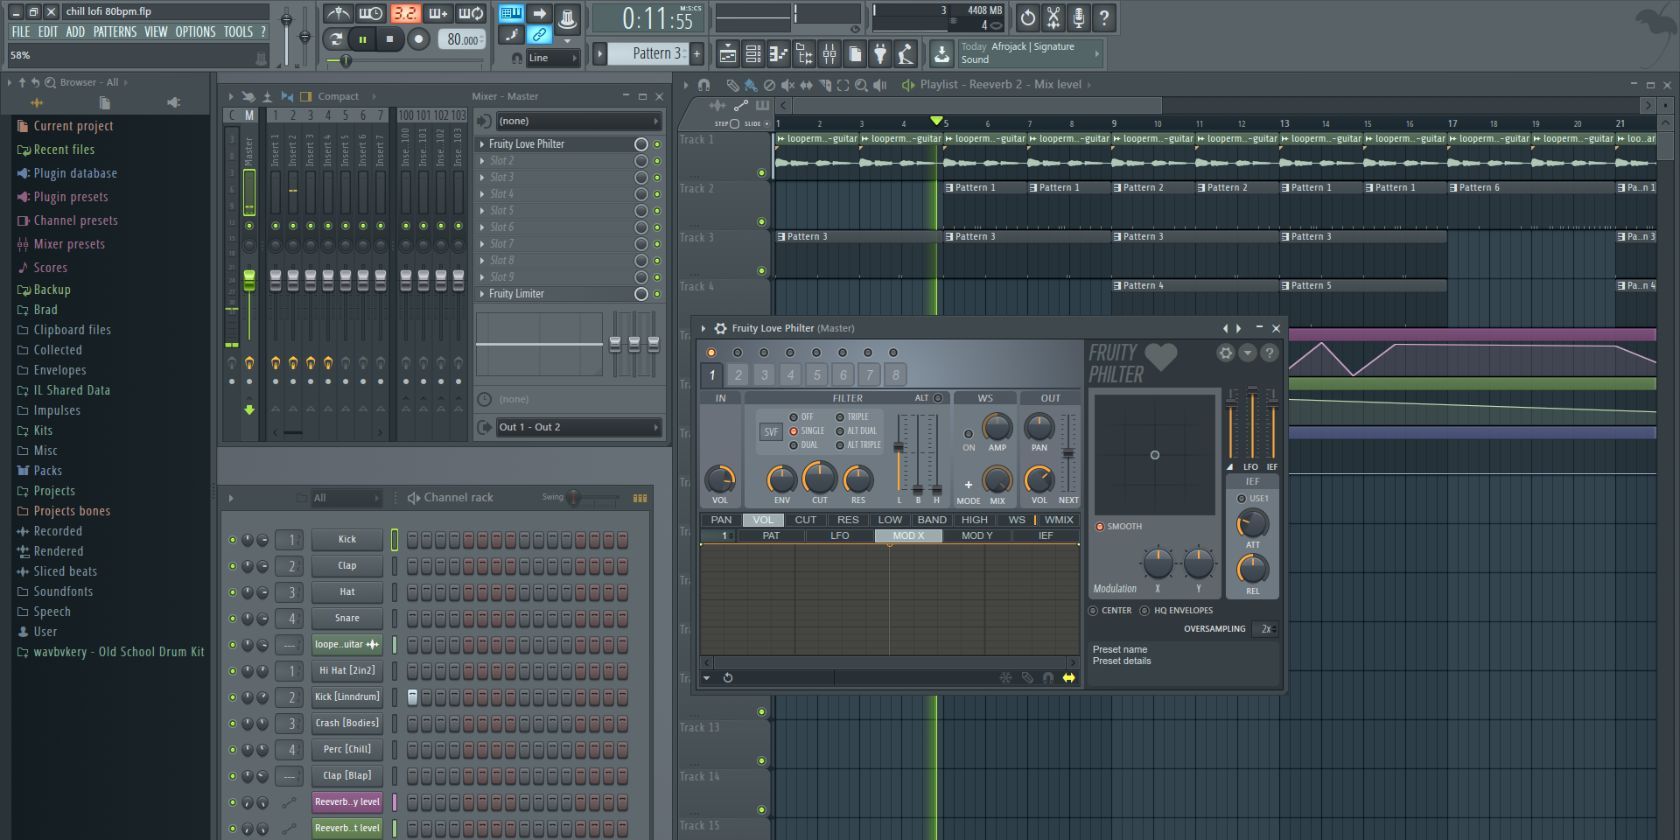
Task: Open the one-click audio recording microphone icon
Action: tap(1078, 17)
